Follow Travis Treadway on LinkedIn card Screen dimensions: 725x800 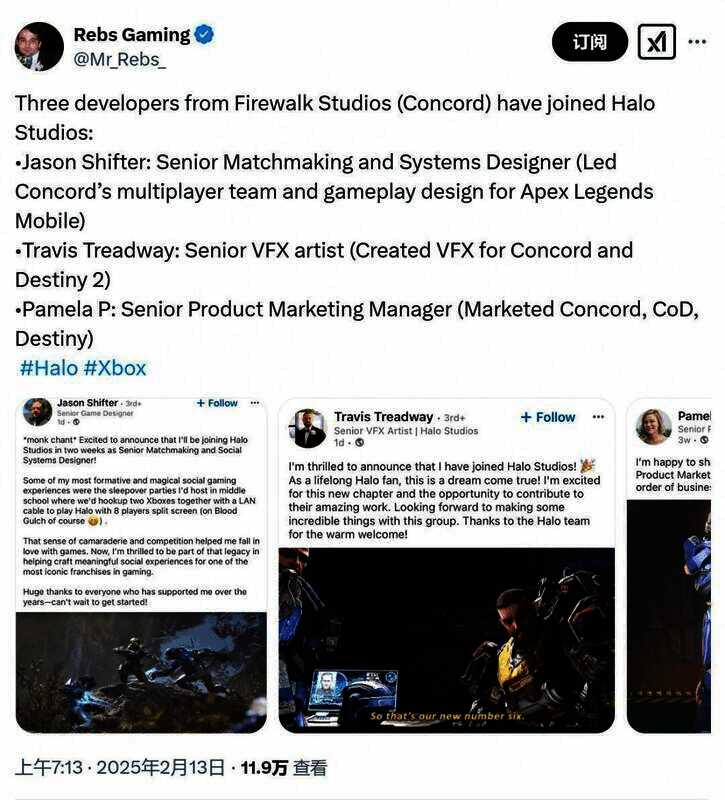click(547, 417)
